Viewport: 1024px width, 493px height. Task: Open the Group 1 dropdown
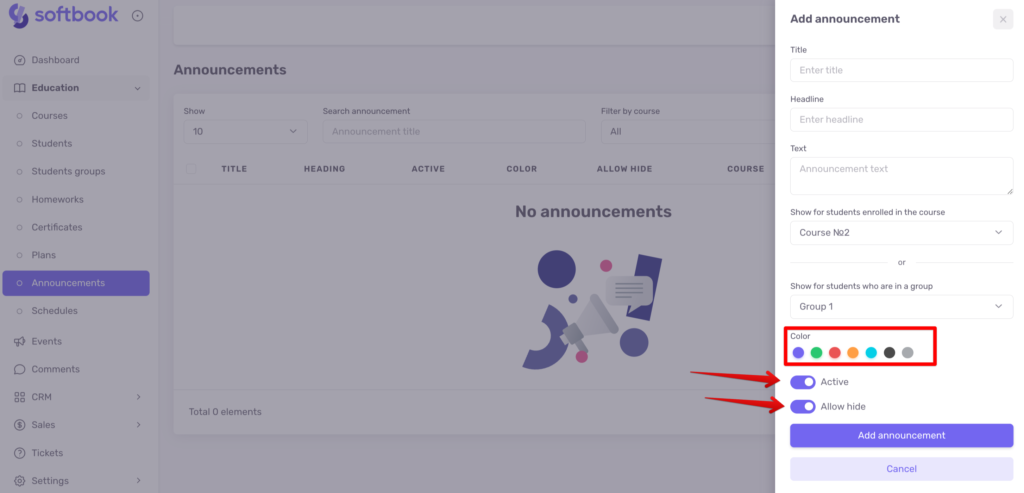[x=901, y=306]
